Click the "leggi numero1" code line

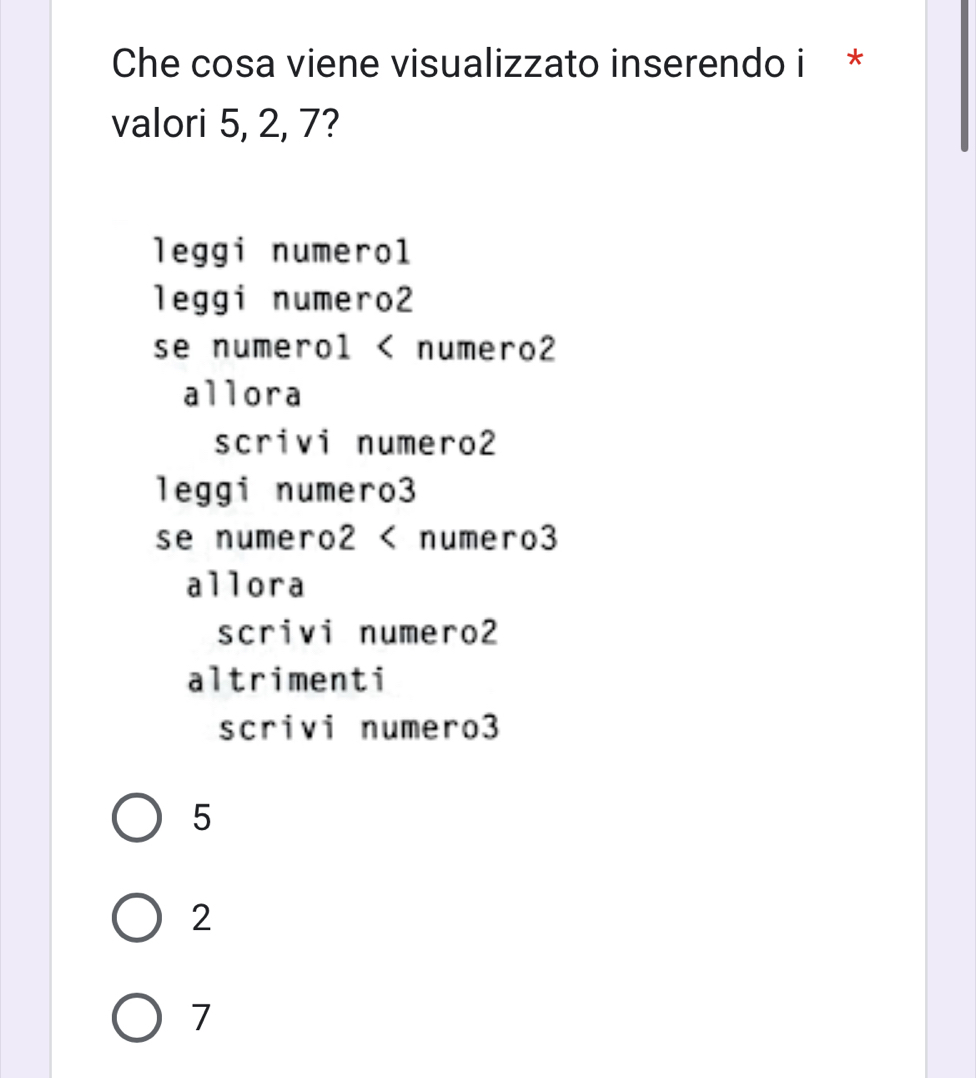click(282, 250)
